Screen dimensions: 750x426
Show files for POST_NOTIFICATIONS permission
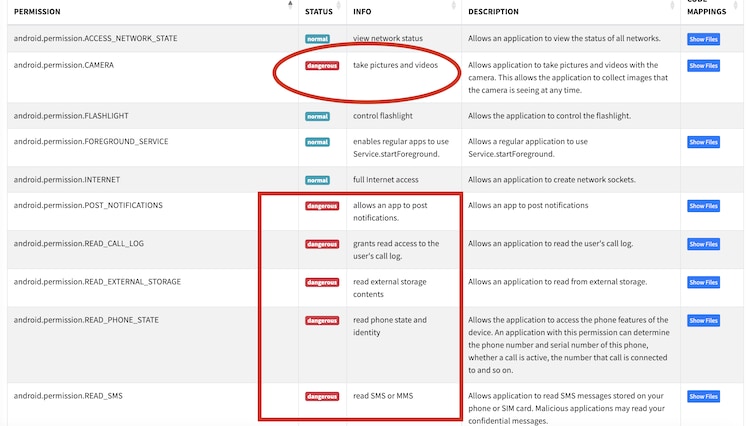(703, 206)
